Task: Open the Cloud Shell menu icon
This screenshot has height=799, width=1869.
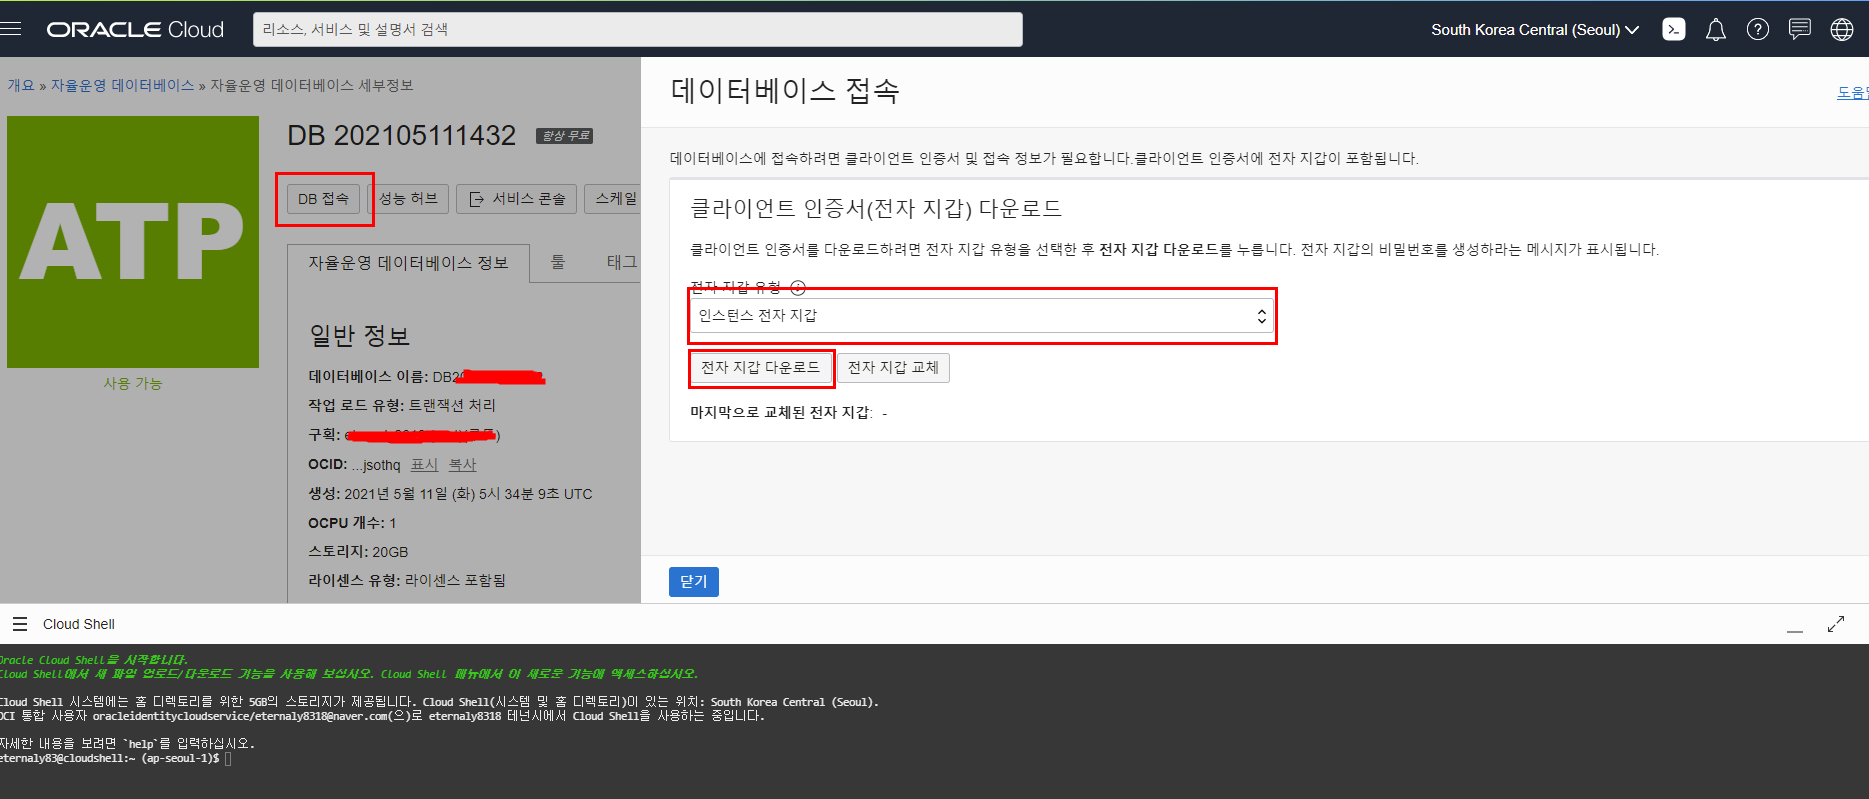Action: click(20, 624)
